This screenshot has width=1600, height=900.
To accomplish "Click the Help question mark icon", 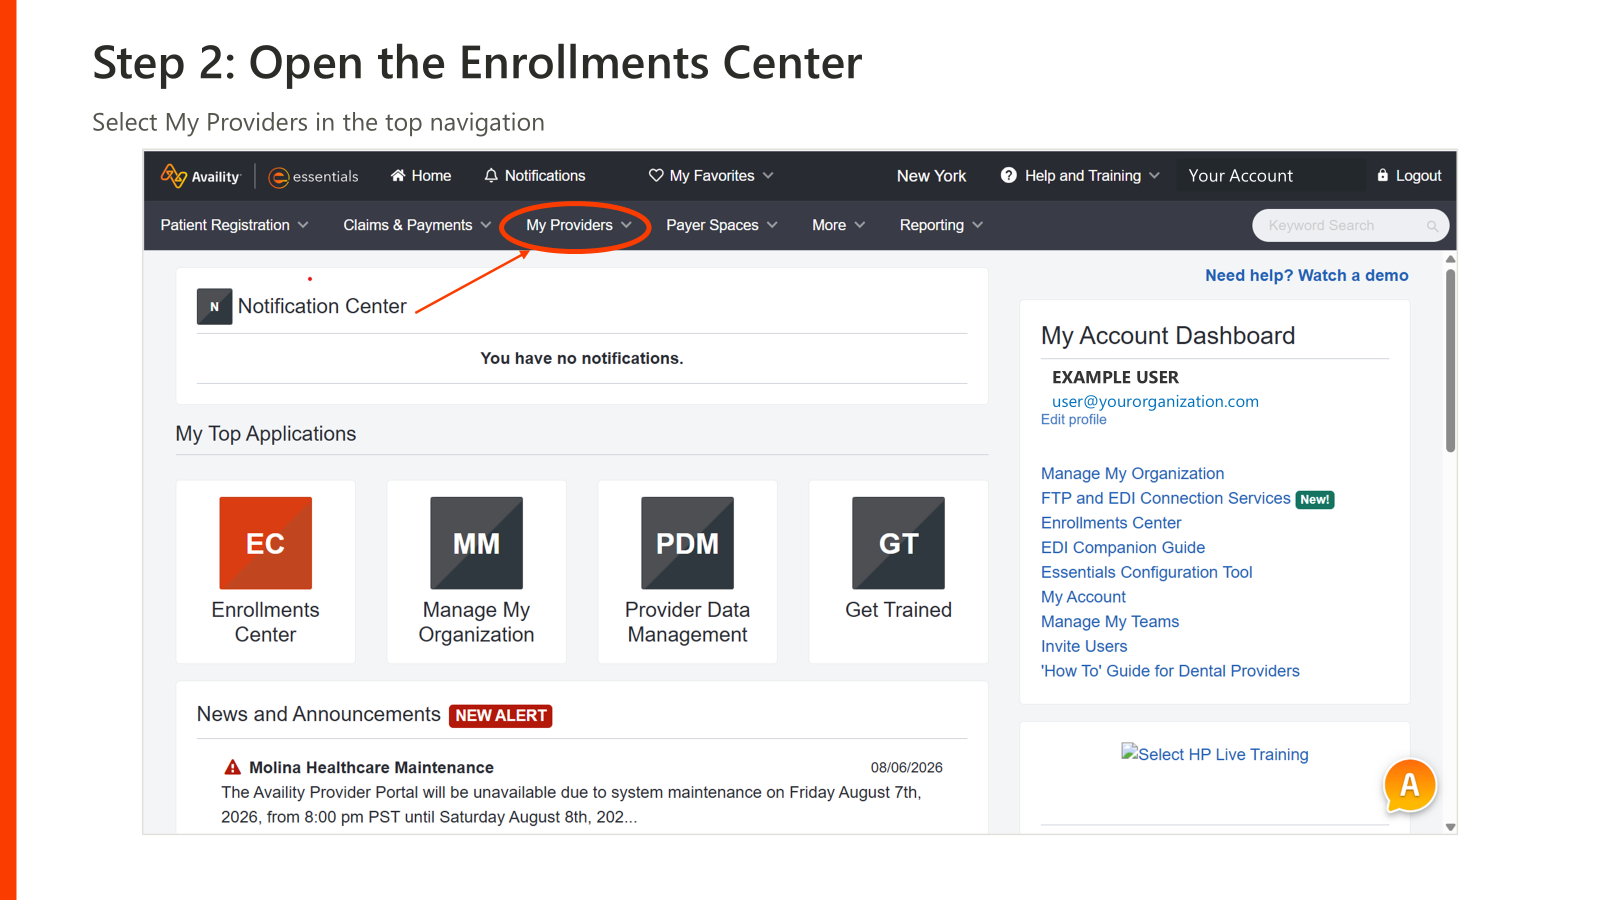I will (1009, 175).
